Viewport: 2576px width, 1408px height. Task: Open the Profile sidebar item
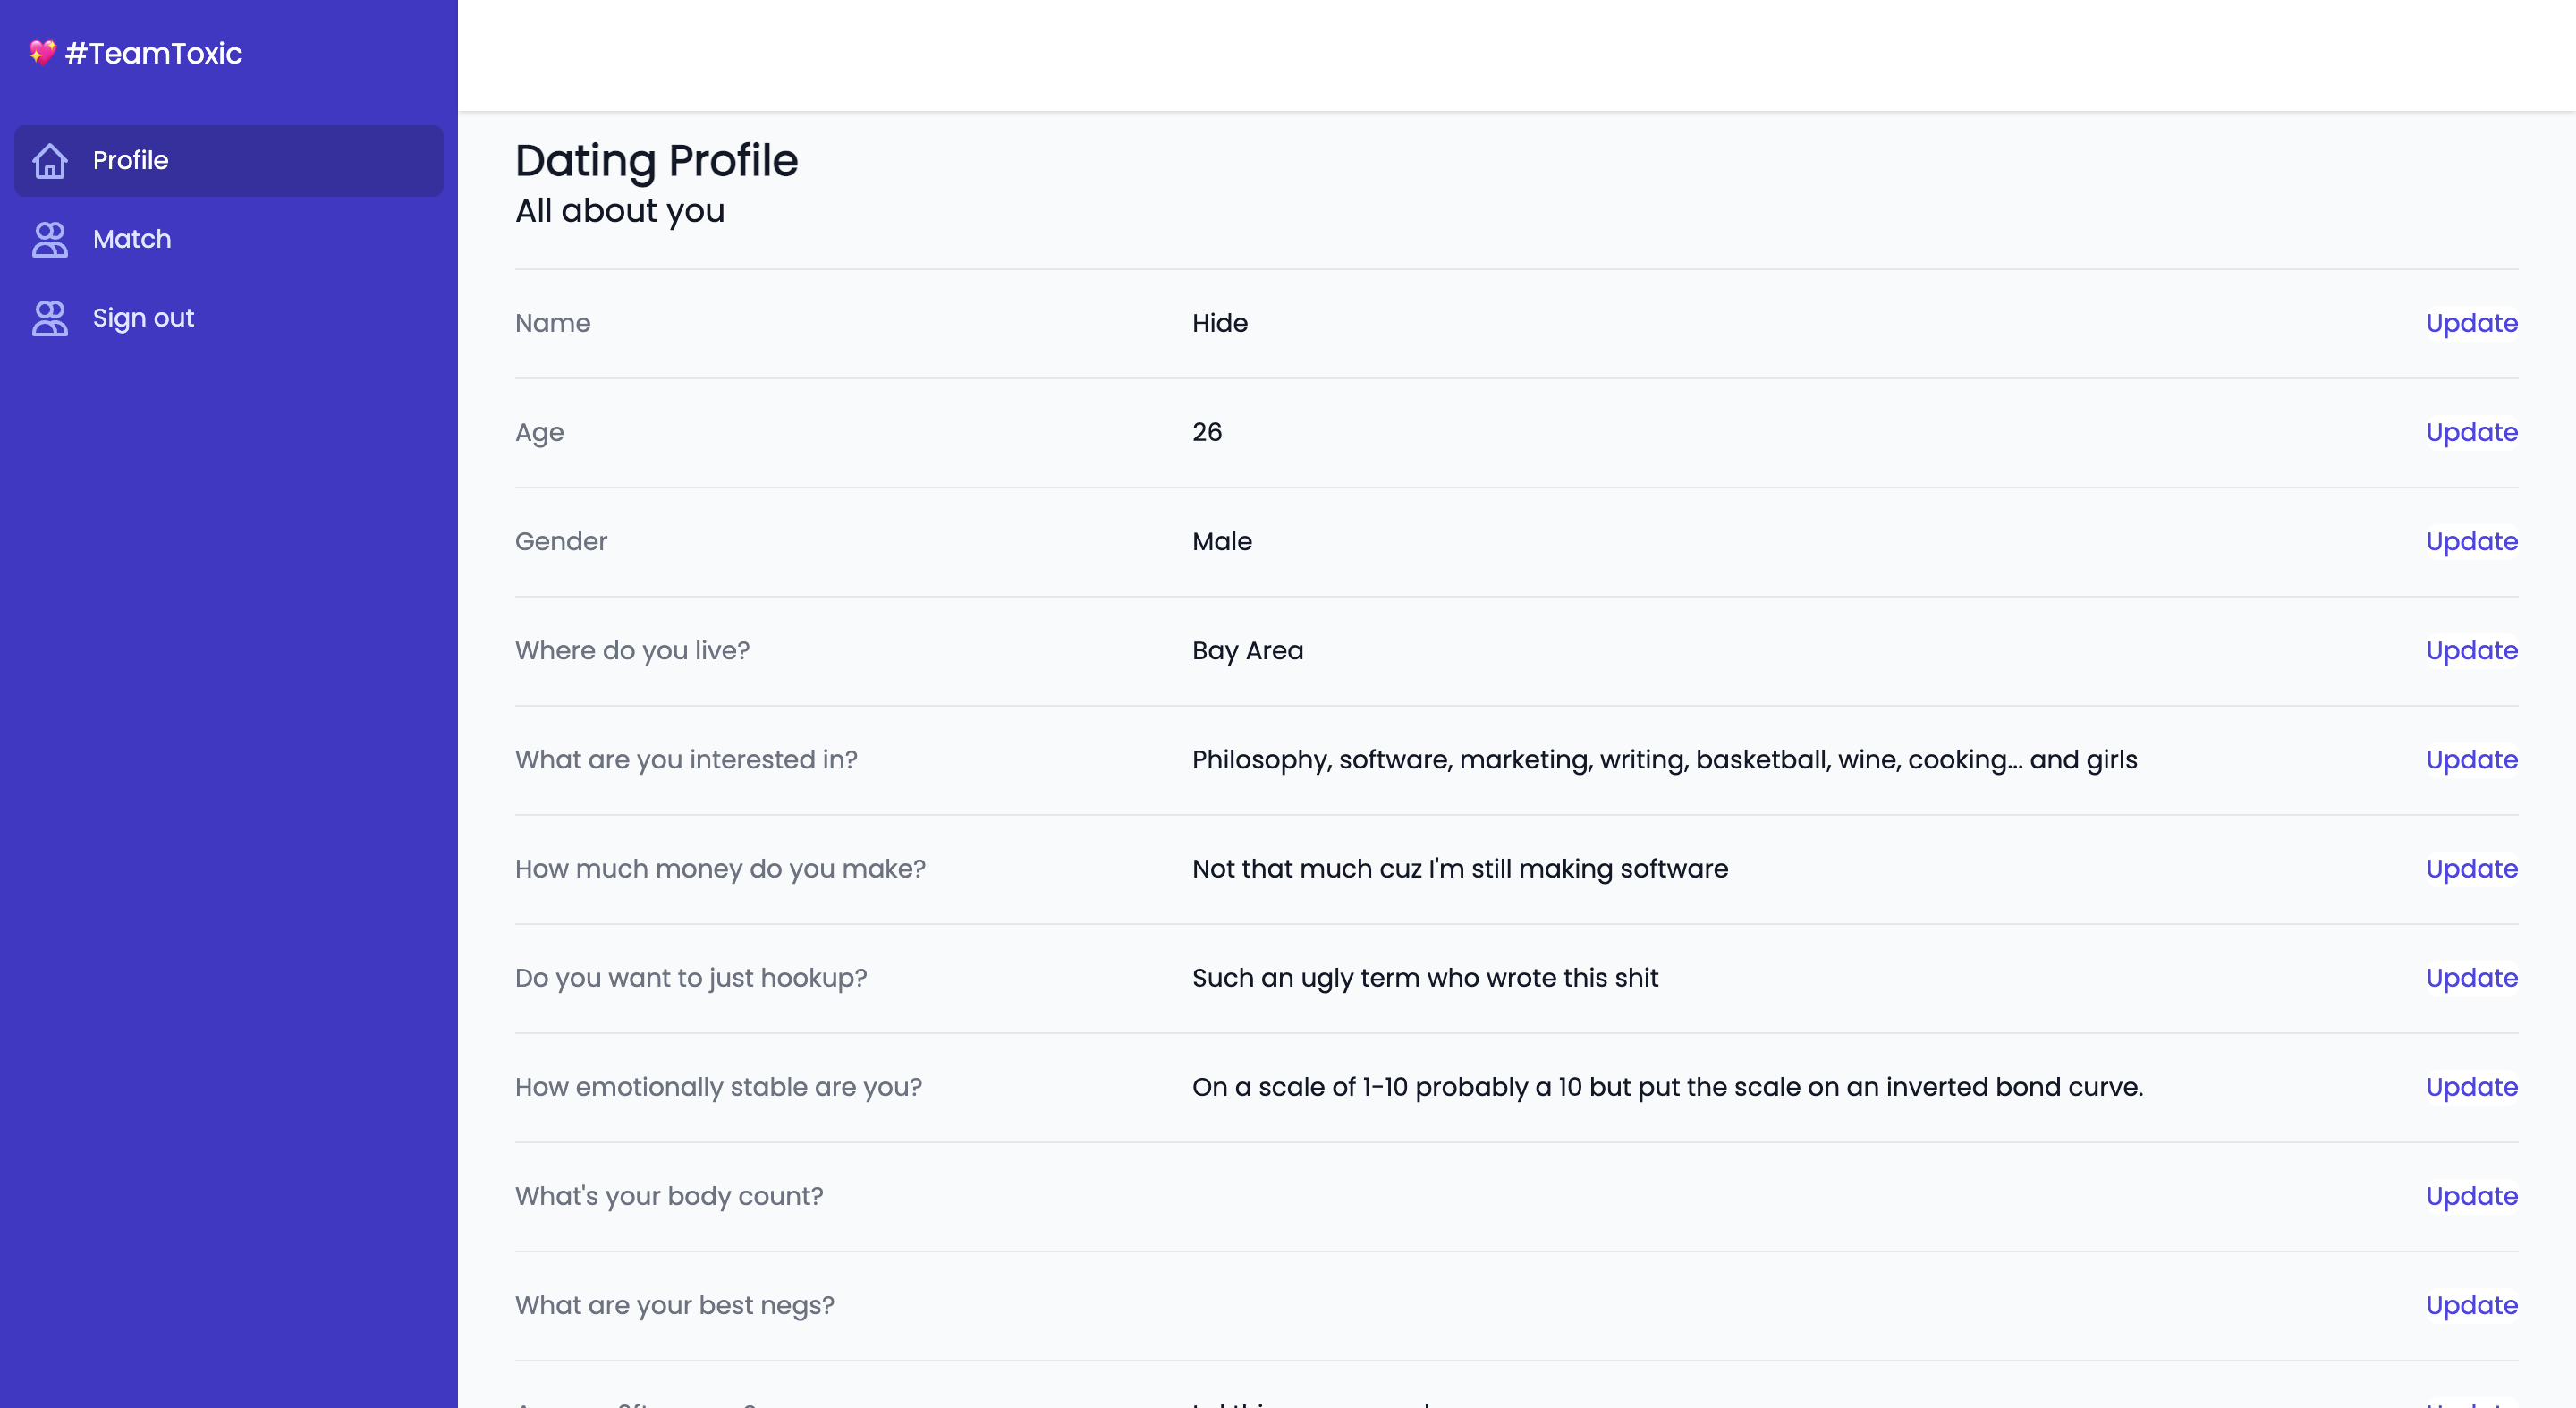tap(130, 160)
